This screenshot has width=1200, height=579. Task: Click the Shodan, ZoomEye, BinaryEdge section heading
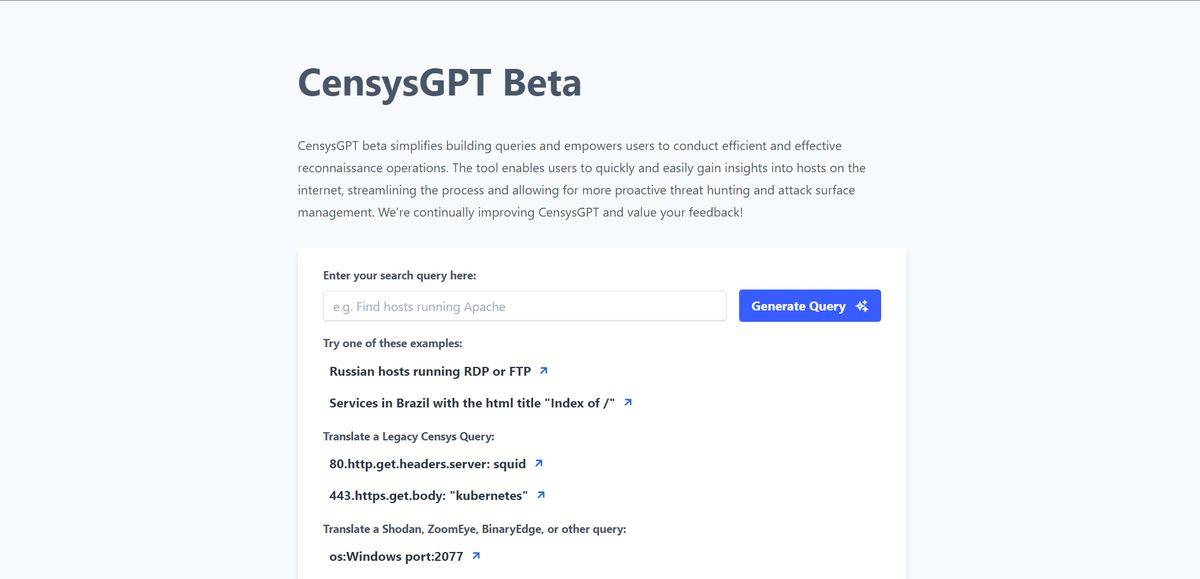pos(473,528)
